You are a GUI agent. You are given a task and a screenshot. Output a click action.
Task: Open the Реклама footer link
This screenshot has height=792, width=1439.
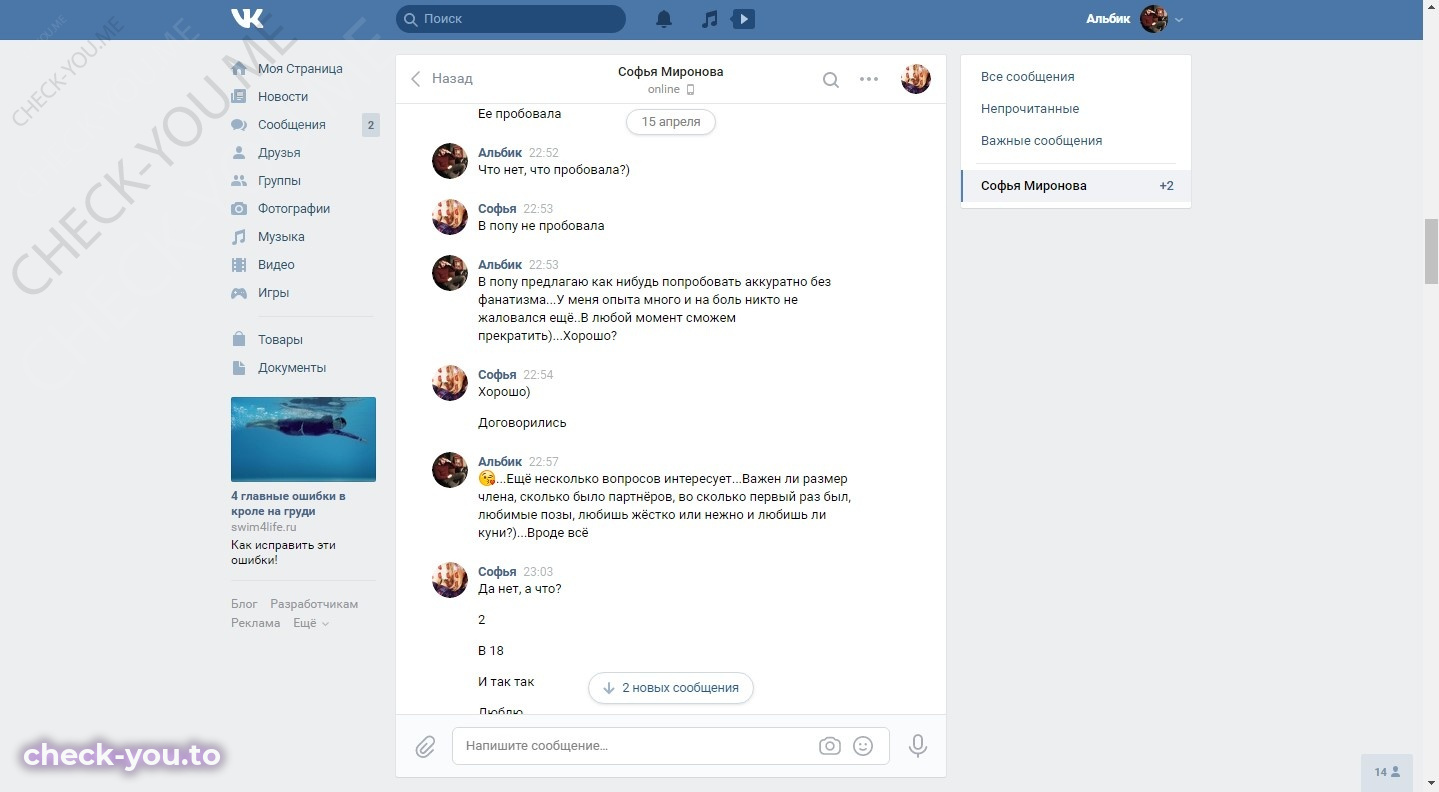(256, 623)
